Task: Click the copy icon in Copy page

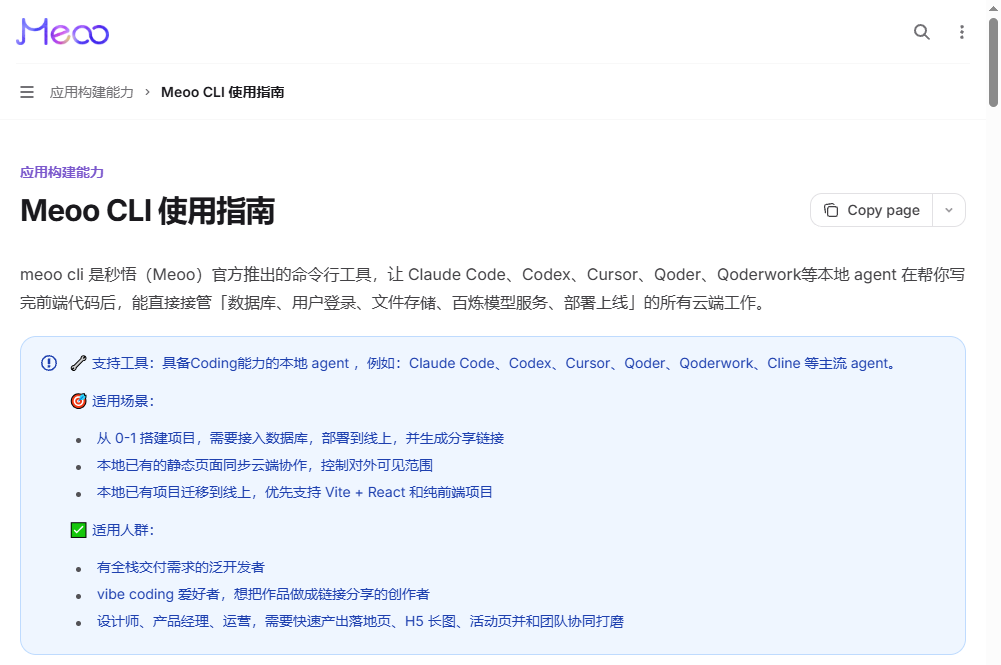Action: point(831,210)
